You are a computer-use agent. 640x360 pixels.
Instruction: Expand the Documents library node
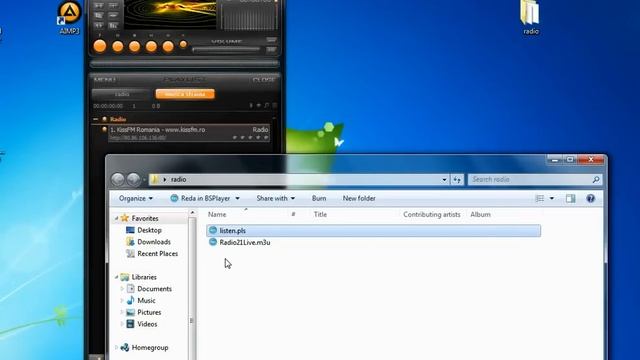(122, 289)
